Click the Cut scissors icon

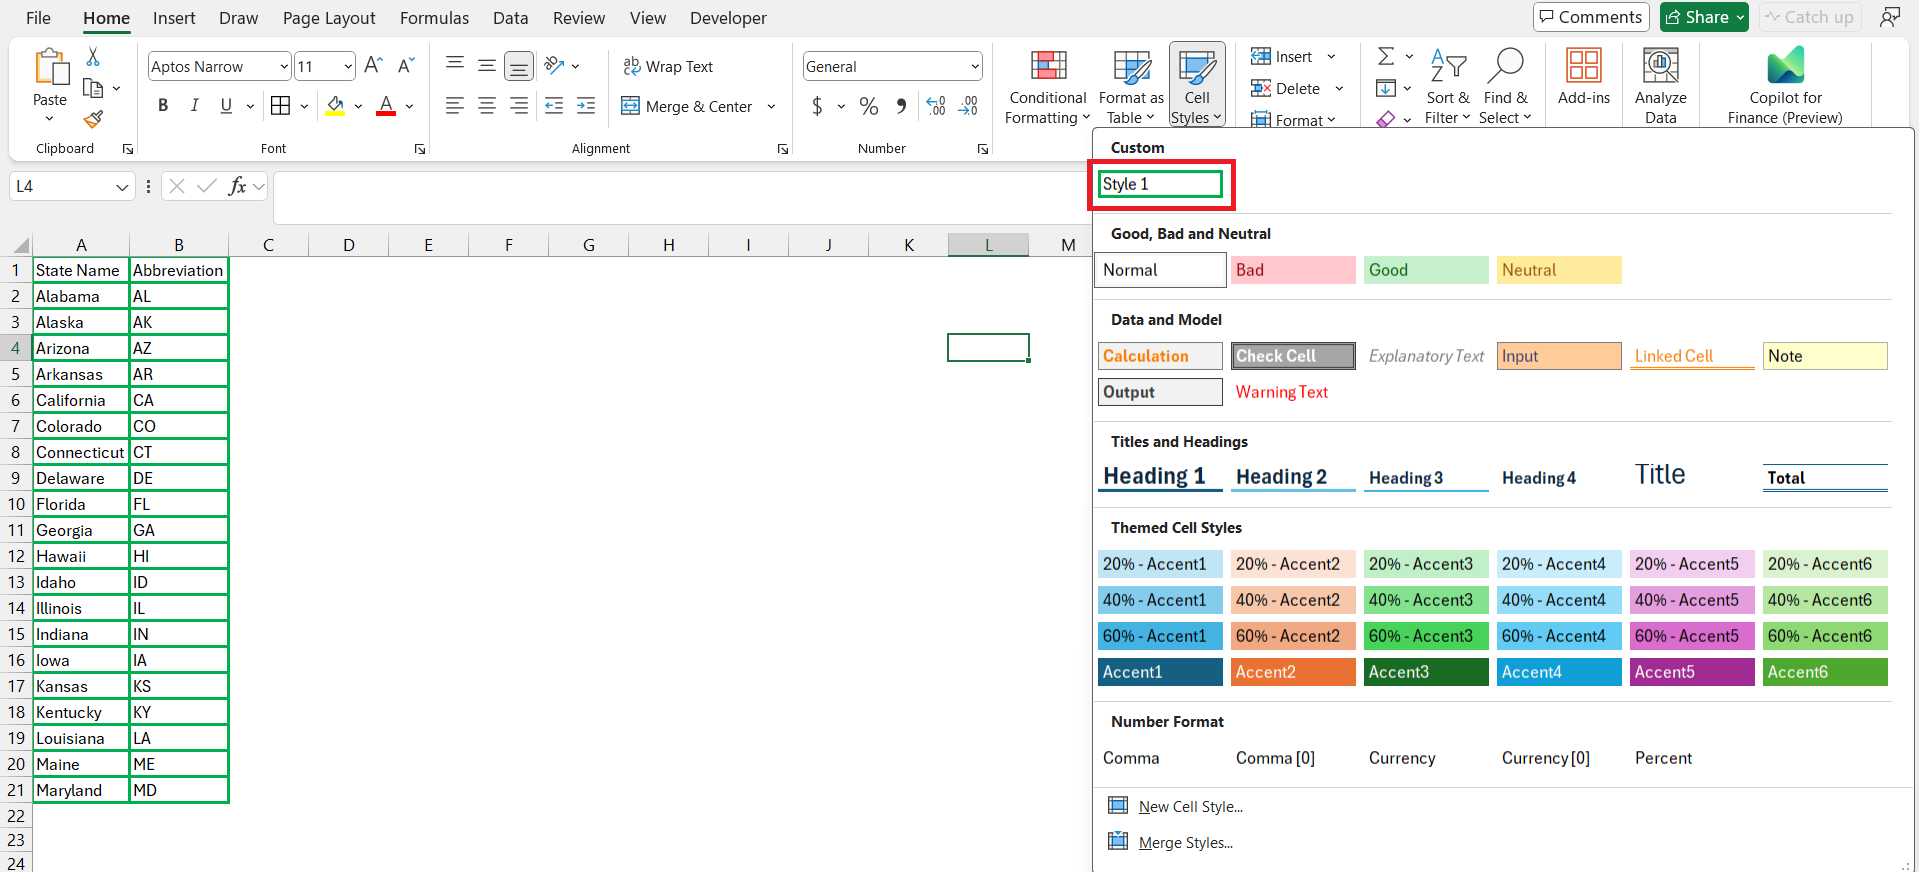(x=93, y=56)
